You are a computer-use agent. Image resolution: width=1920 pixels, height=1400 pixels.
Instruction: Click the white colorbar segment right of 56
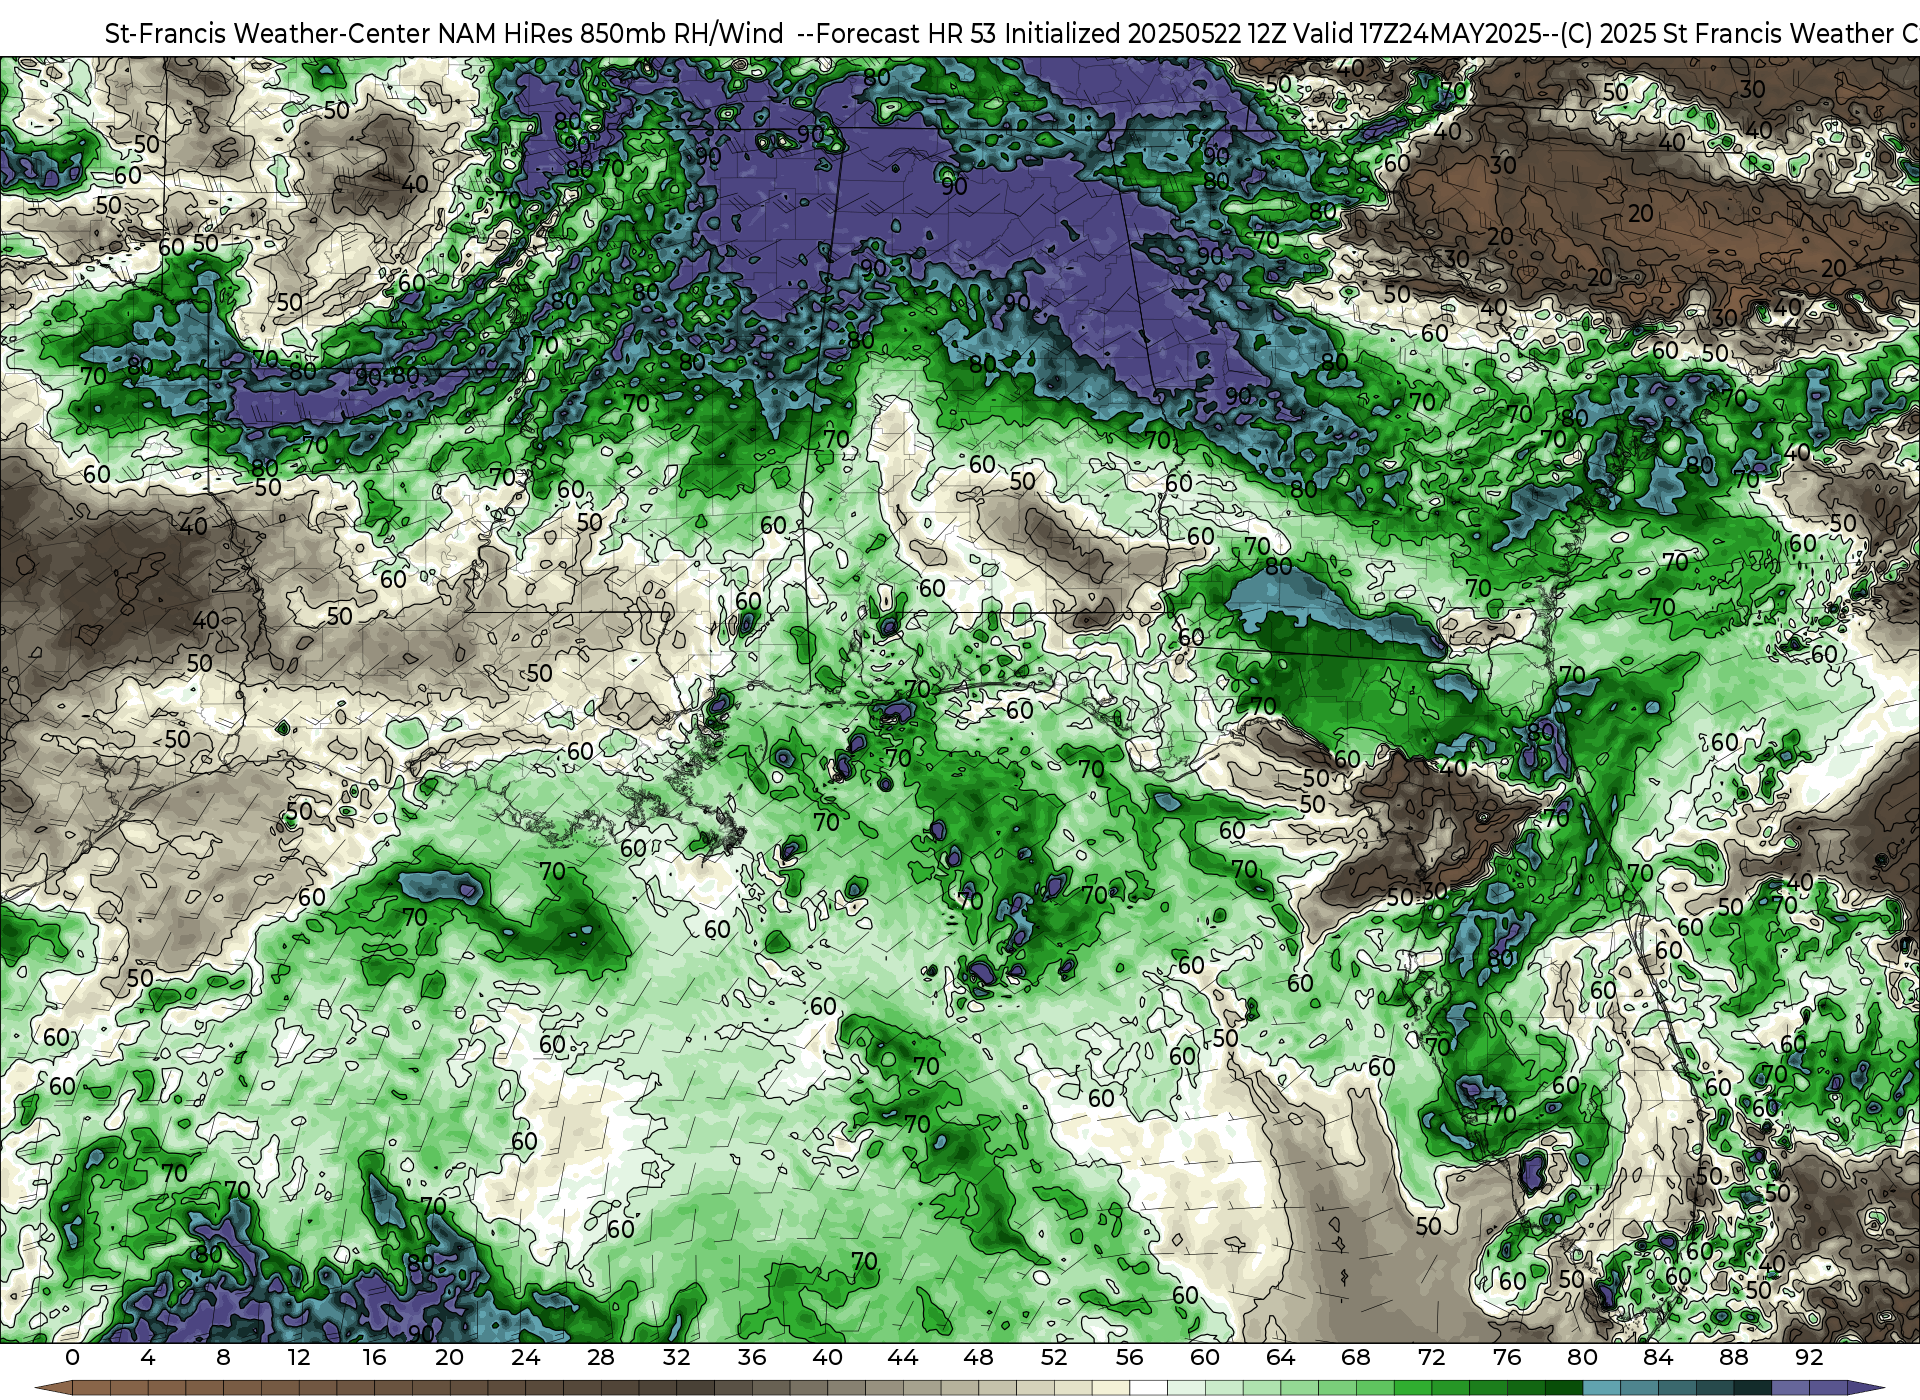click(x=1148, y=1388)
